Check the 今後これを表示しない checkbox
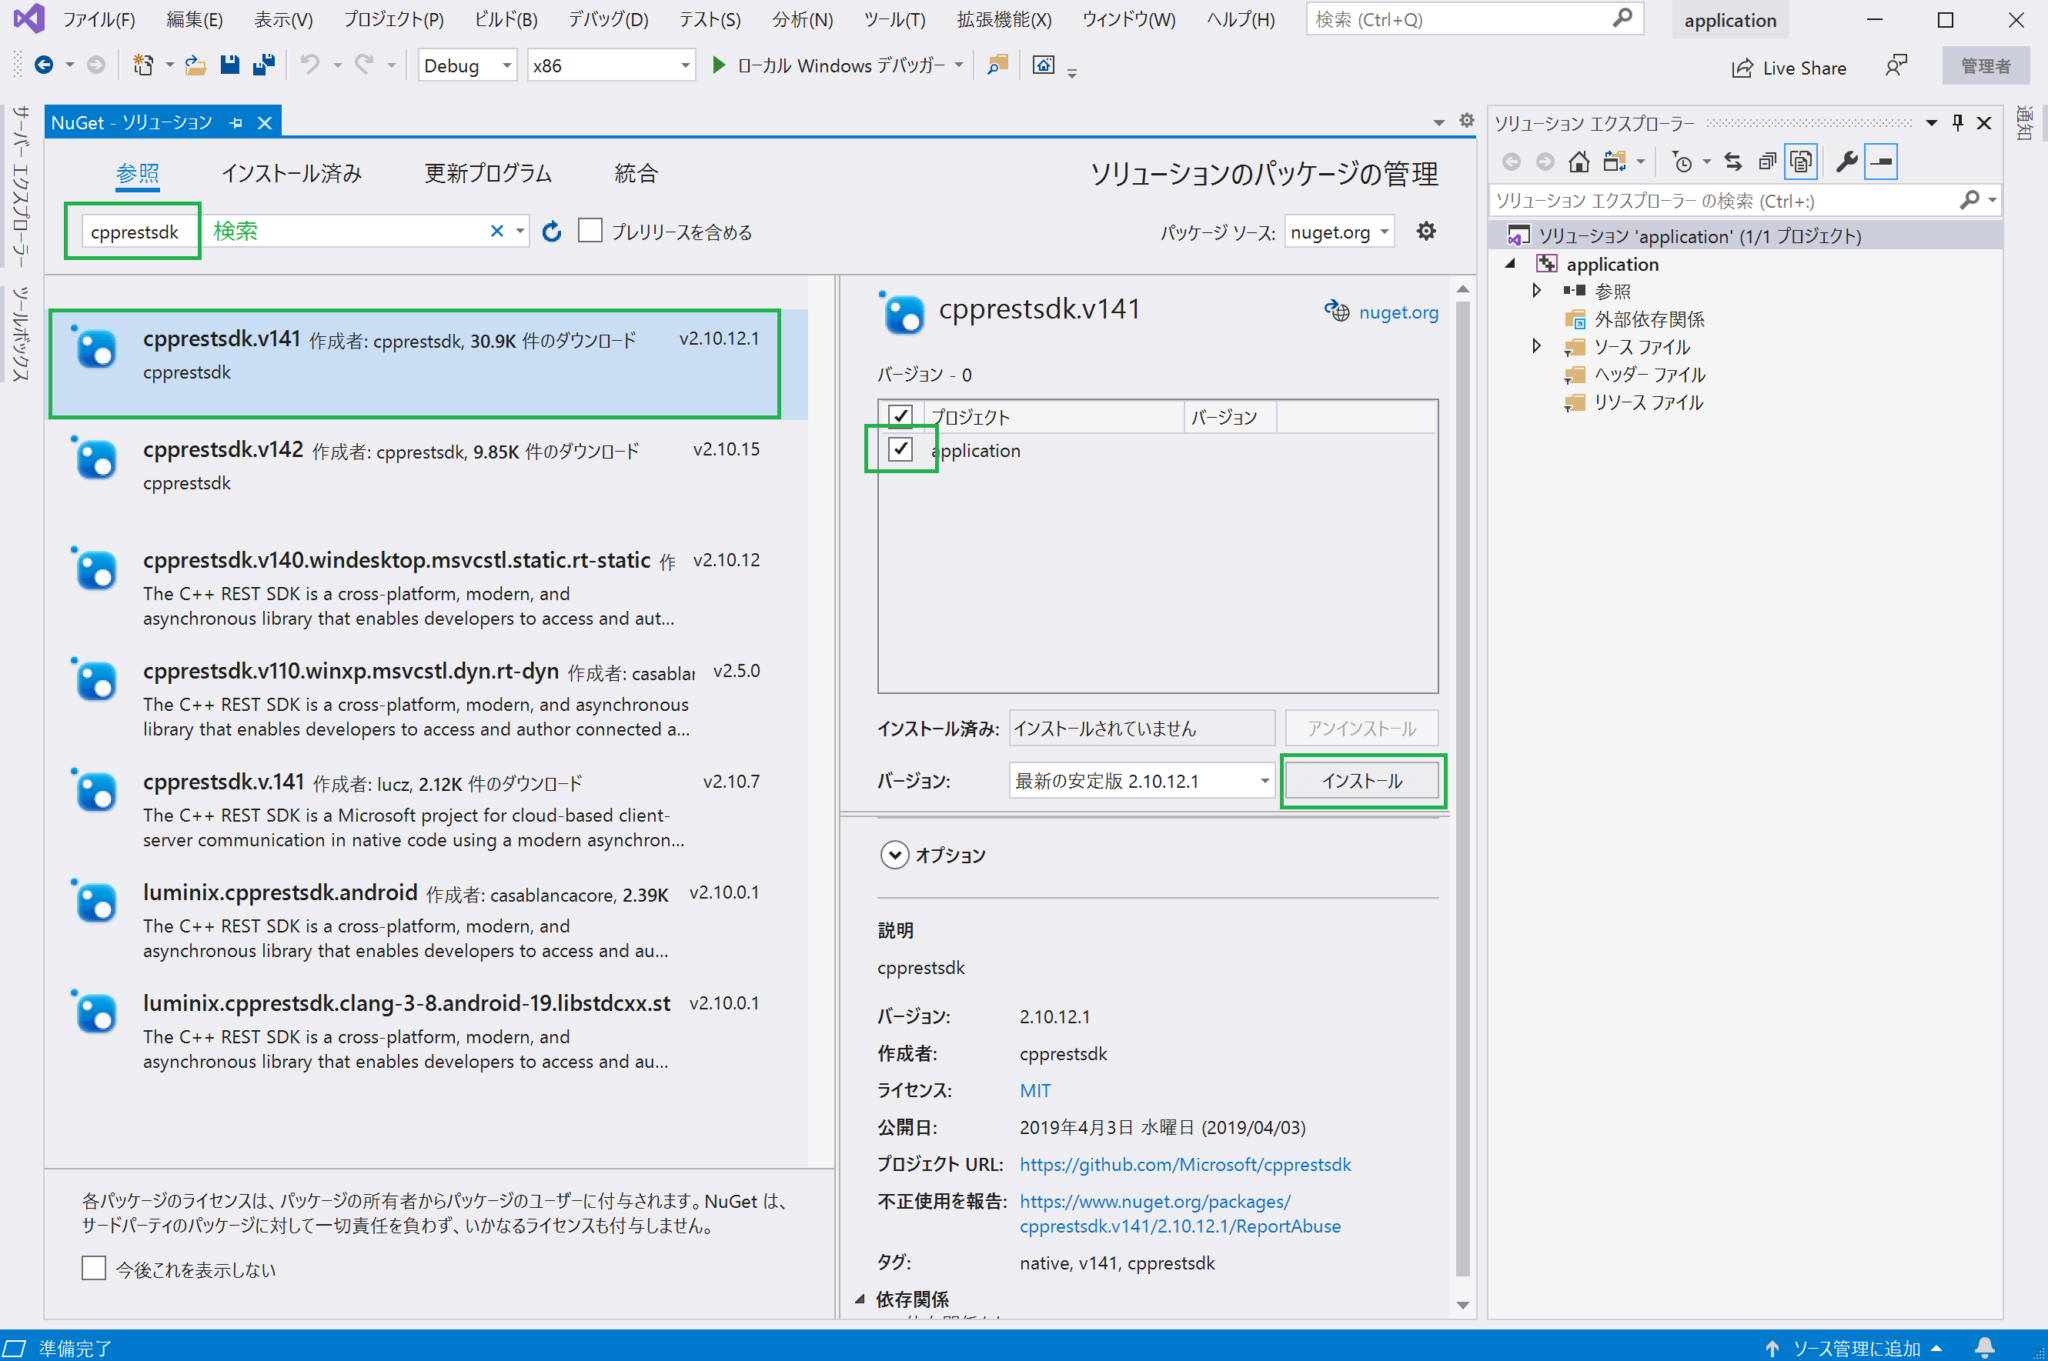Viewport: 2048px width, 1361px height. click(x=93, y=1267)
